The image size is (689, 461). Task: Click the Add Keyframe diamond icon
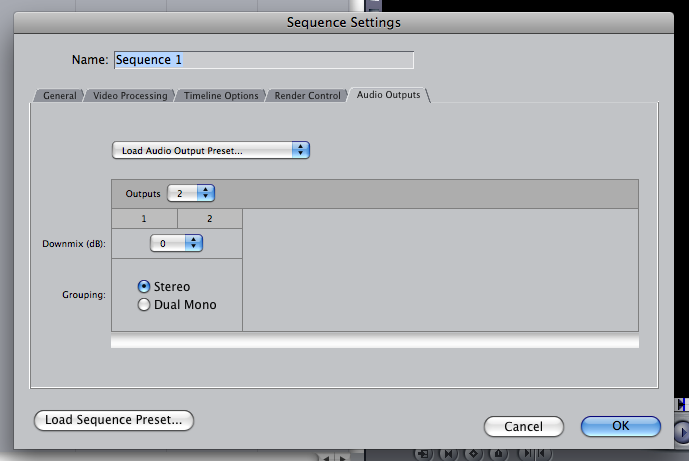coord(471,454)
